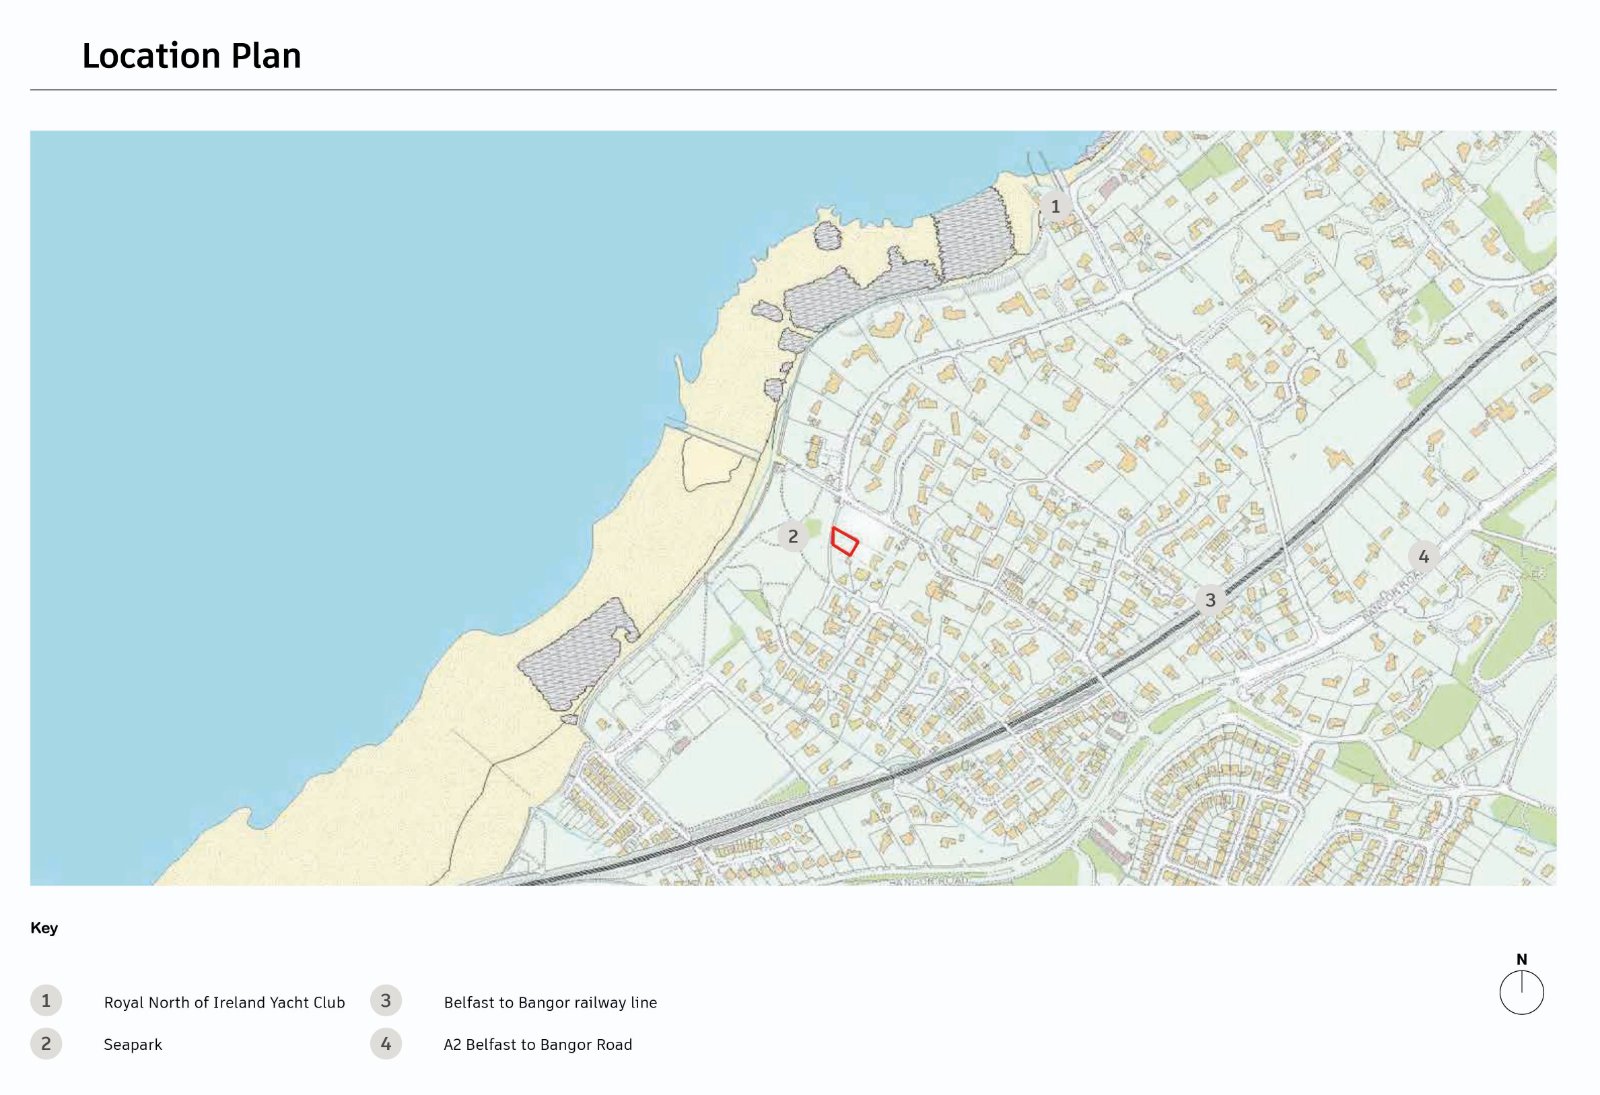Screen dimensions: 1600x1095
Task: Click 'A2 Belfast to Bangor Road' text
Action: tap(538, 1045)
